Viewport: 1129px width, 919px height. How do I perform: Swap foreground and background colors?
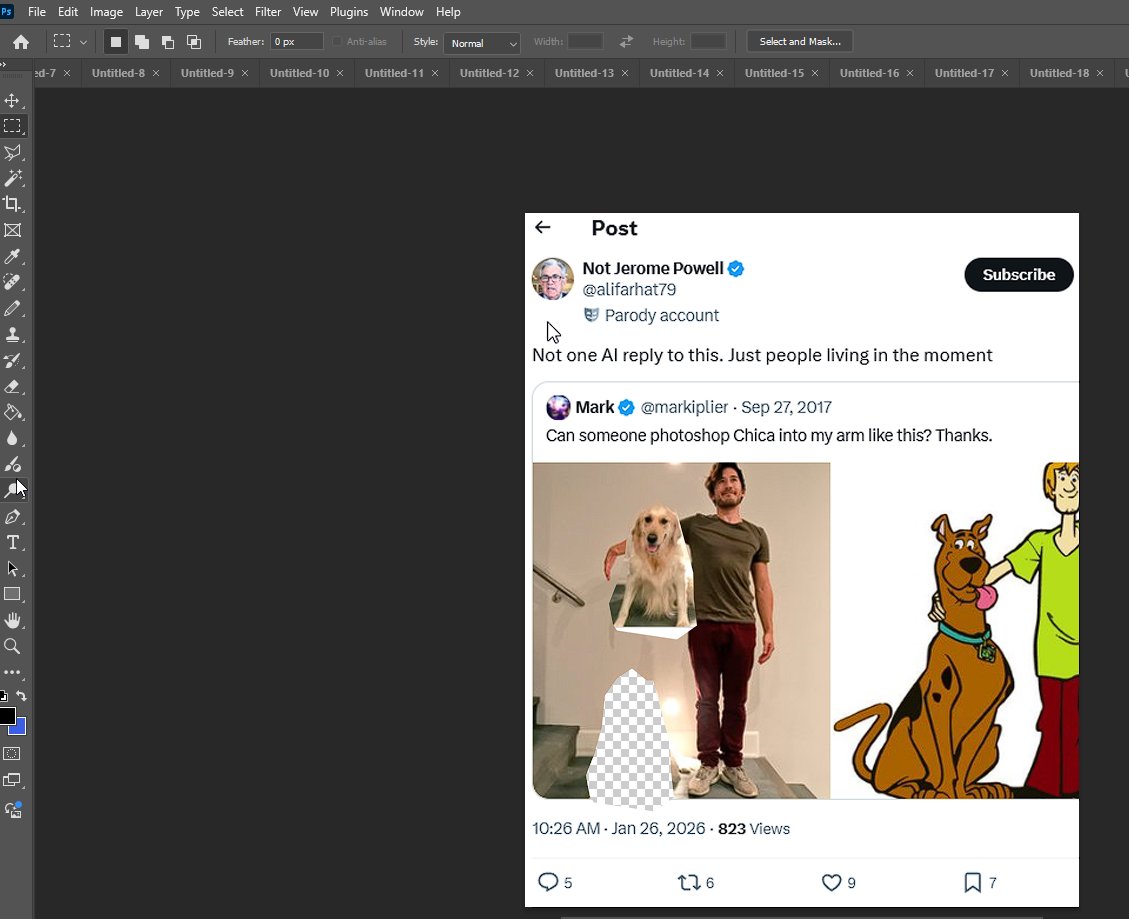[22, 696]
